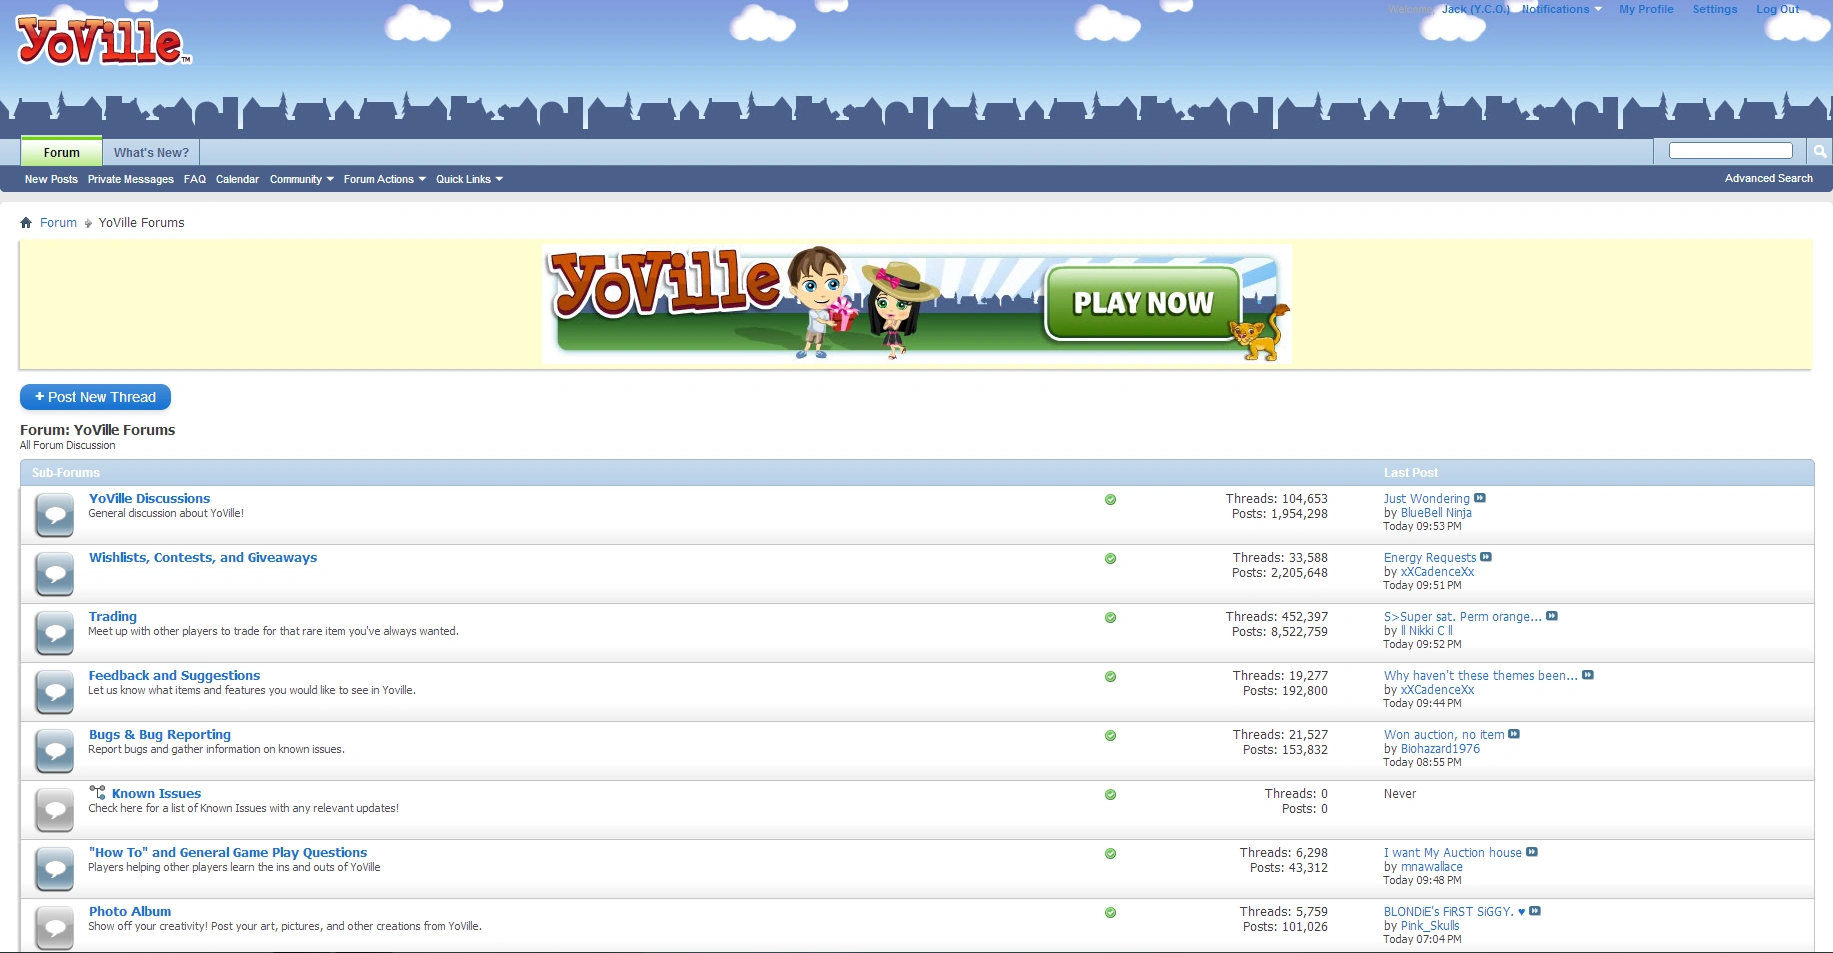Click the Forum breadcrumb link
The image size is (1833, 953).
point(58,223)
